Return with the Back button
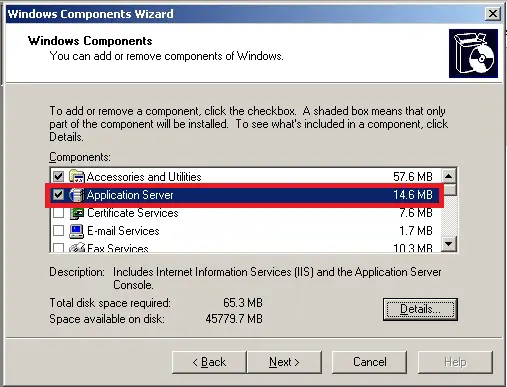507x387 pixels. pos(209,362)
